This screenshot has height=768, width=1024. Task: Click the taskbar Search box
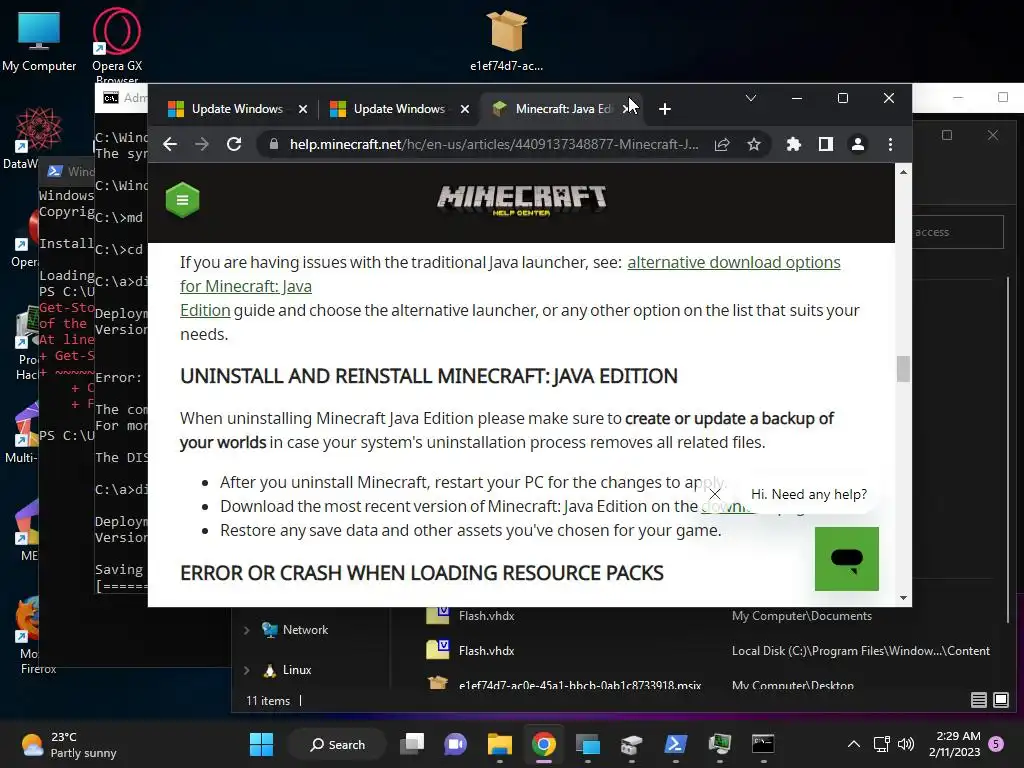338,744
